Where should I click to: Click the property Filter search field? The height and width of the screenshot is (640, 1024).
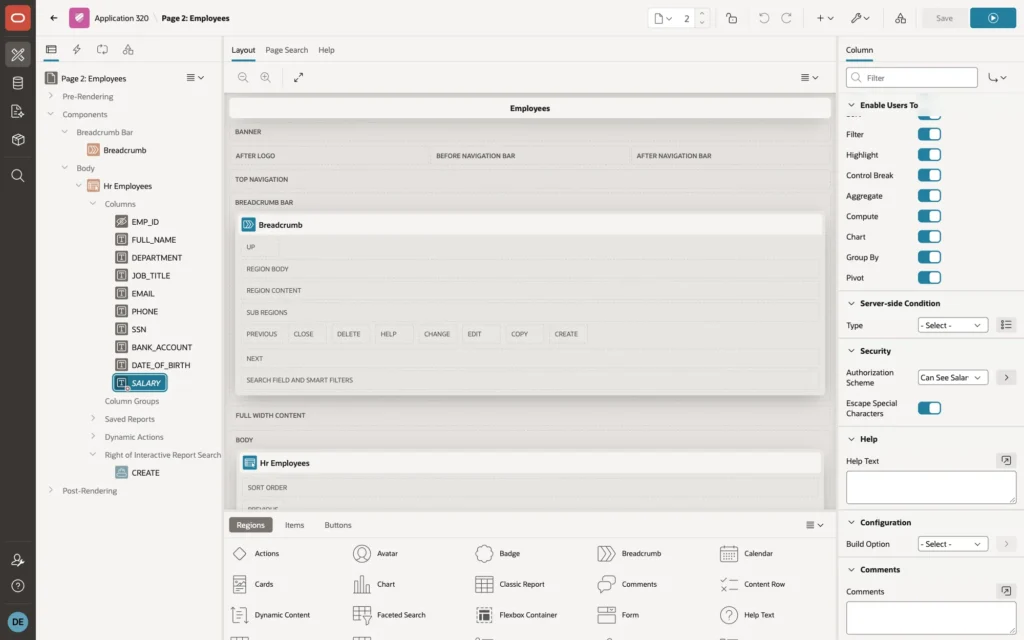coord(912,78)
